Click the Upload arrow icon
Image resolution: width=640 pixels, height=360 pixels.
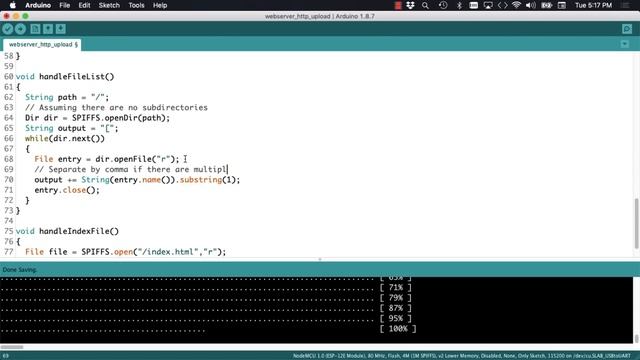20,29
